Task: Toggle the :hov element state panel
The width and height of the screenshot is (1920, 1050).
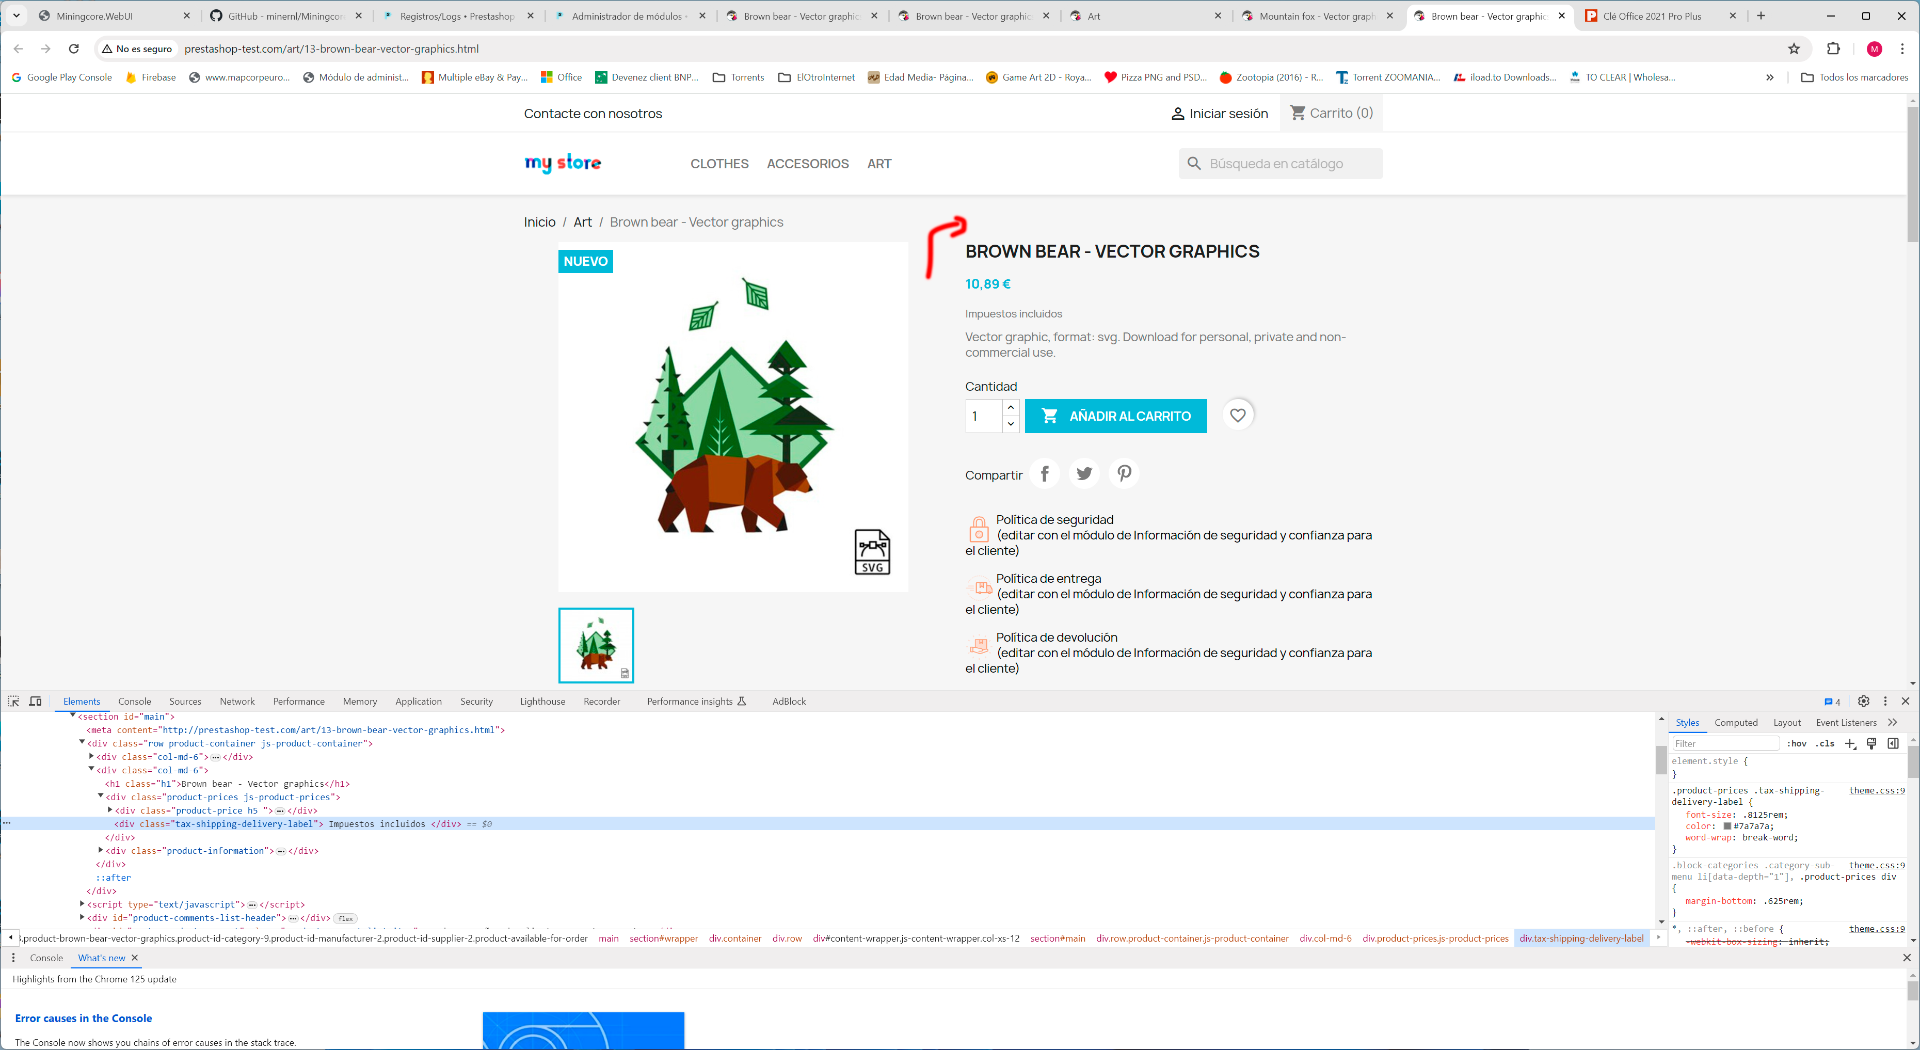Action: tap(1797, 743)
